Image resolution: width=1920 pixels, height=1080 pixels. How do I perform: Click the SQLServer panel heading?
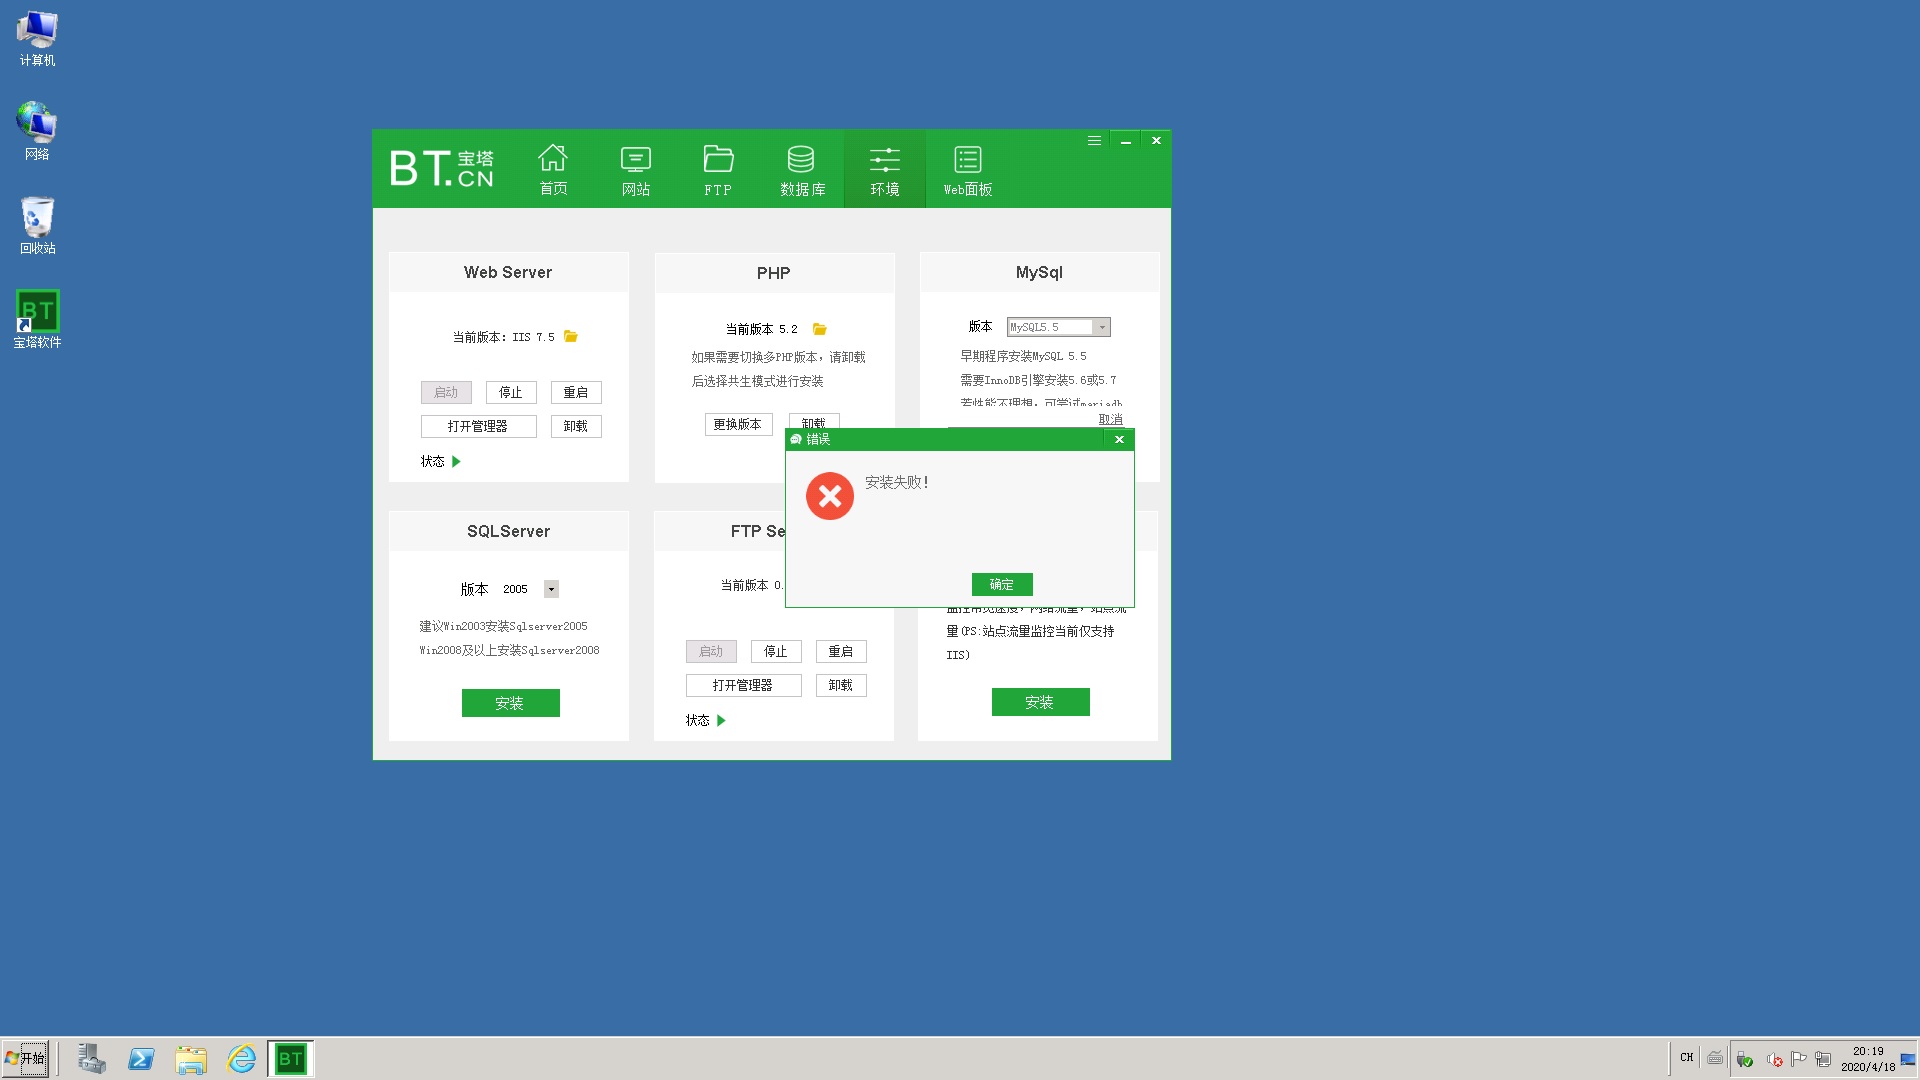(508, 531)
